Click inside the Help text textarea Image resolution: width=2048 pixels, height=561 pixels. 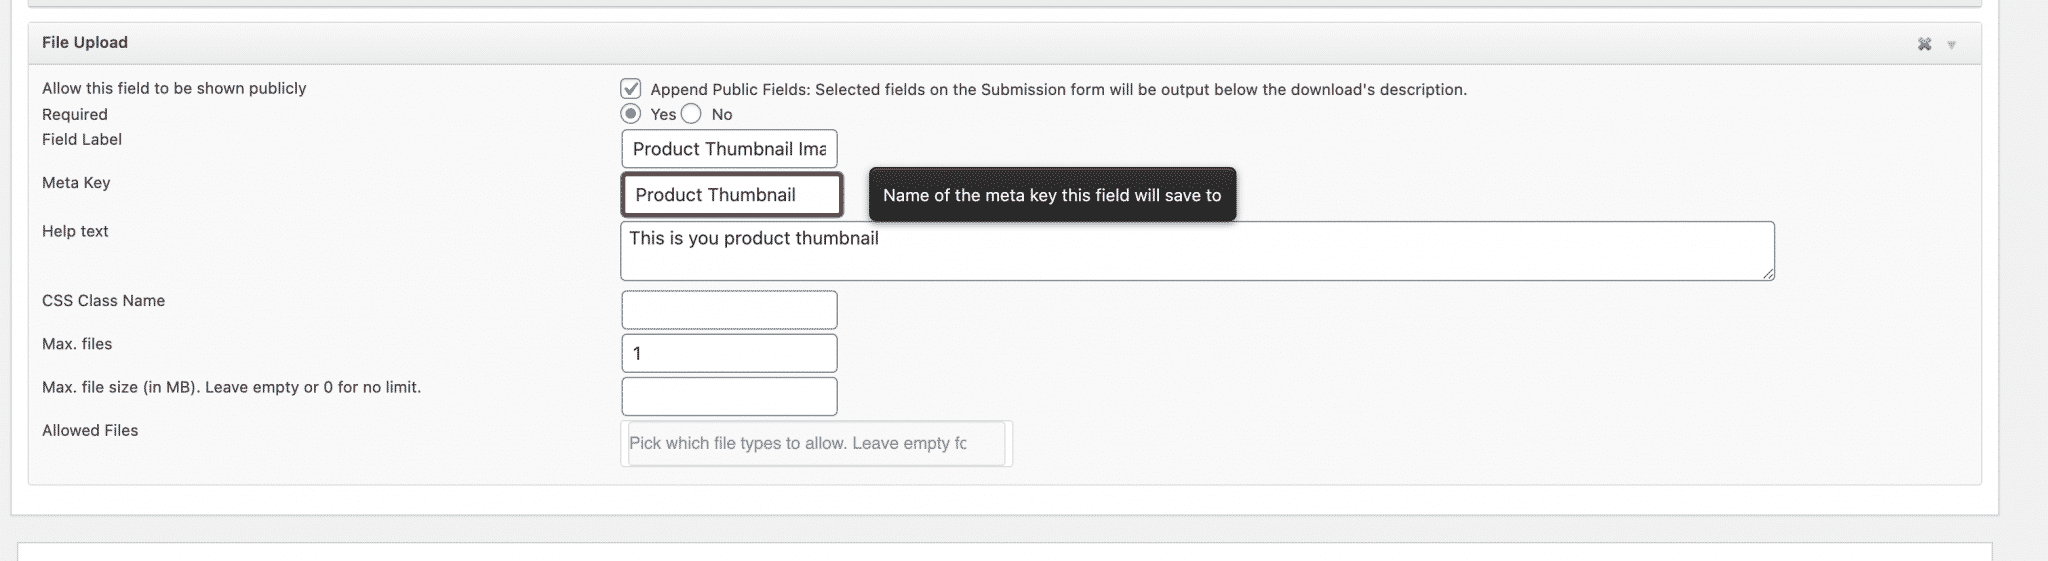click(x=1196, y=250)
